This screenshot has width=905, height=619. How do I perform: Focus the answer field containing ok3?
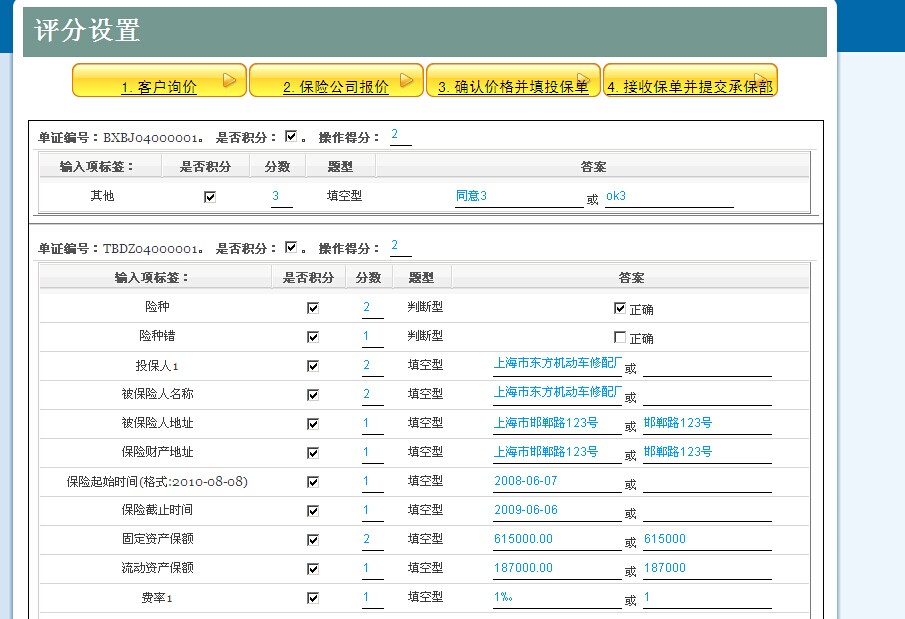click(x=668, y=196)
